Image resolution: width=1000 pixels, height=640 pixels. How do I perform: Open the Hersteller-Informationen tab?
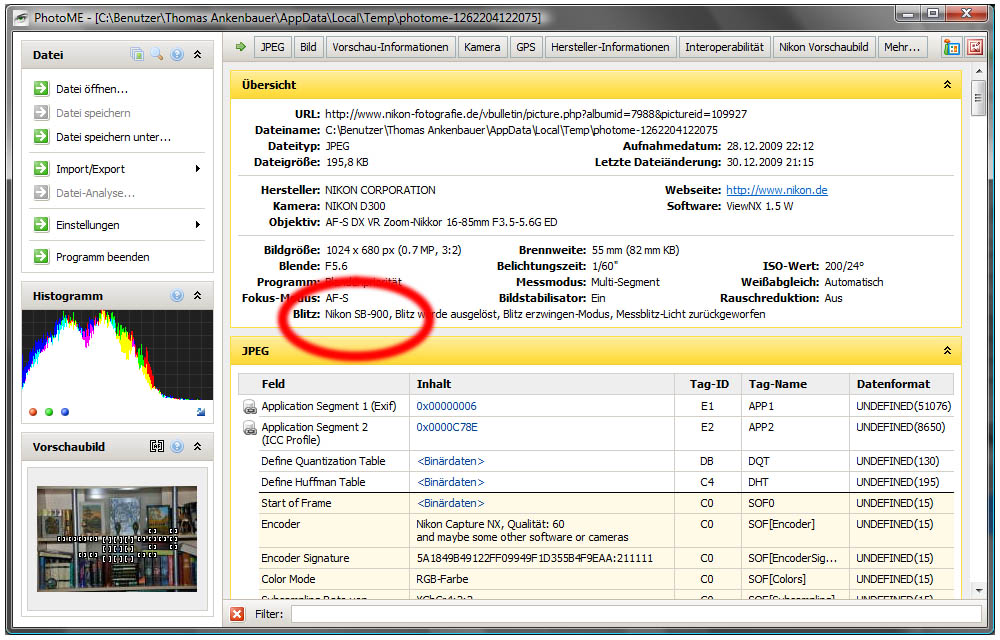(610, 47)
